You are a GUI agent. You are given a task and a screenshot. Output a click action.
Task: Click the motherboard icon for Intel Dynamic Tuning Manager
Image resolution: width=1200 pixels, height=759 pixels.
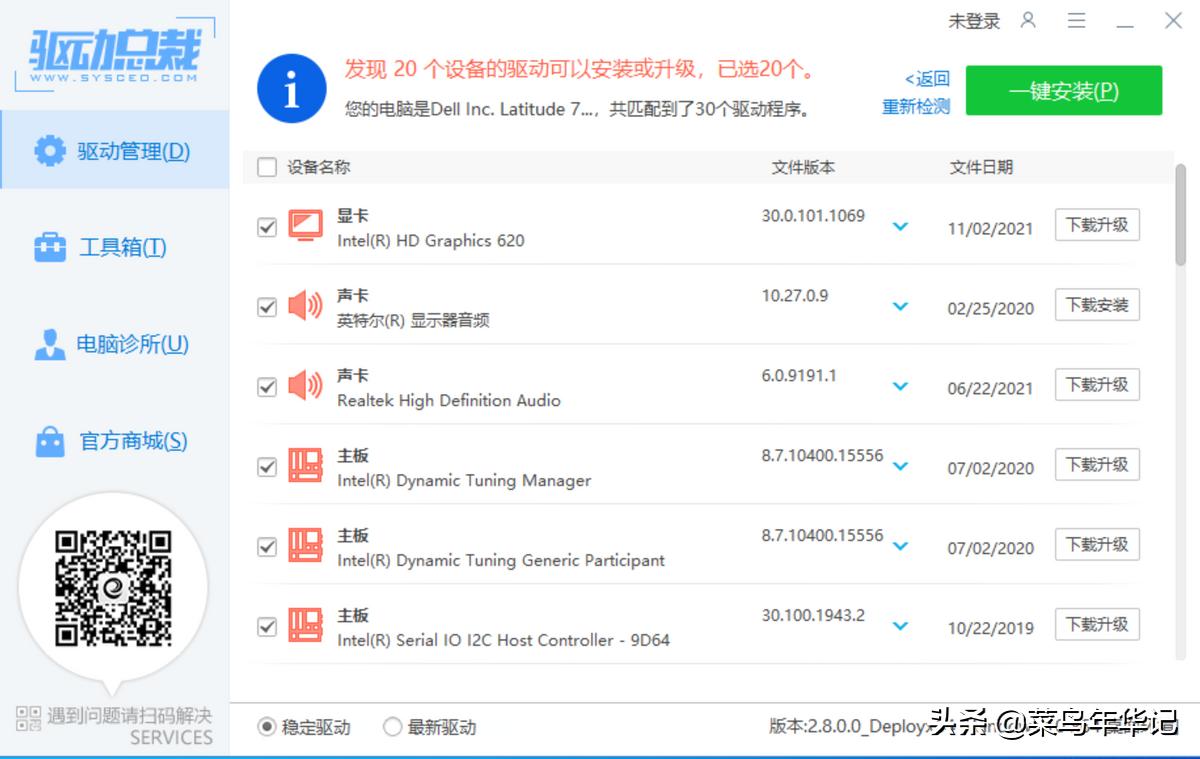[x=306, y=467]
